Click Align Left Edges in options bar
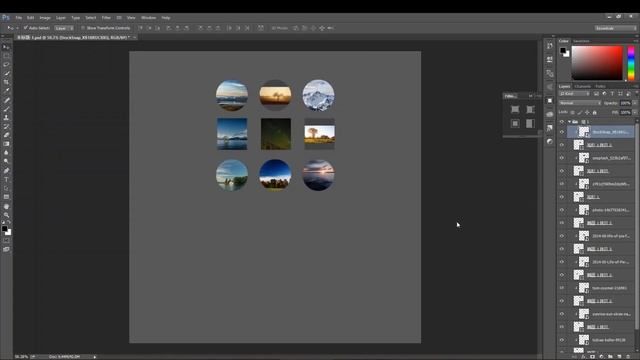This screenshot has width=640, height=360. click(169, 28)
